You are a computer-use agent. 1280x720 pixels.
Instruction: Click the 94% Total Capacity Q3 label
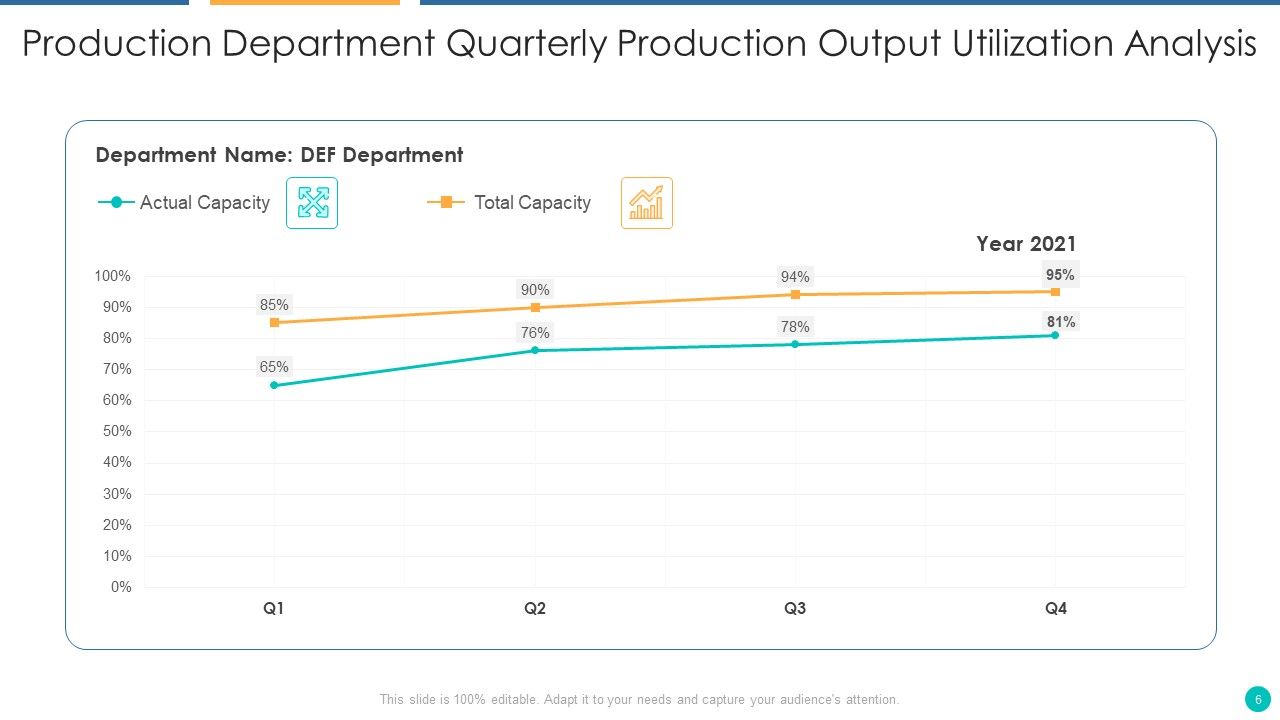tap(795, 277)
